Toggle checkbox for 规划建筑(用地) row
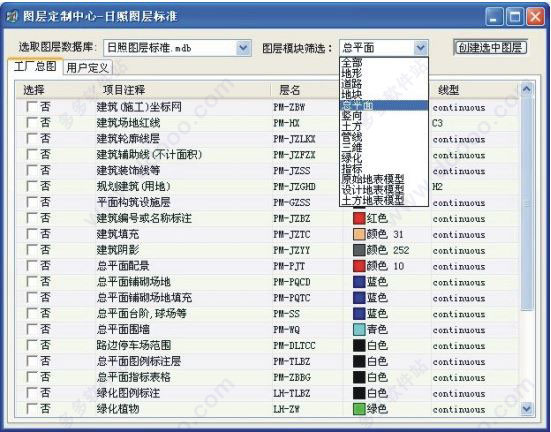551x432 pixels. (x=32, y=186)
